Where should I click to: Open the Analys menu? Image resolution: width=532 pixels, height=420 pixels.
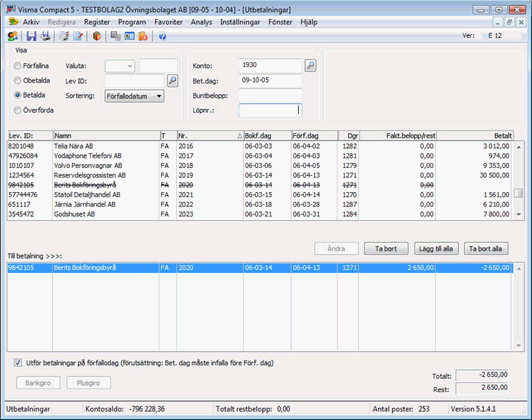click(201, 22)
